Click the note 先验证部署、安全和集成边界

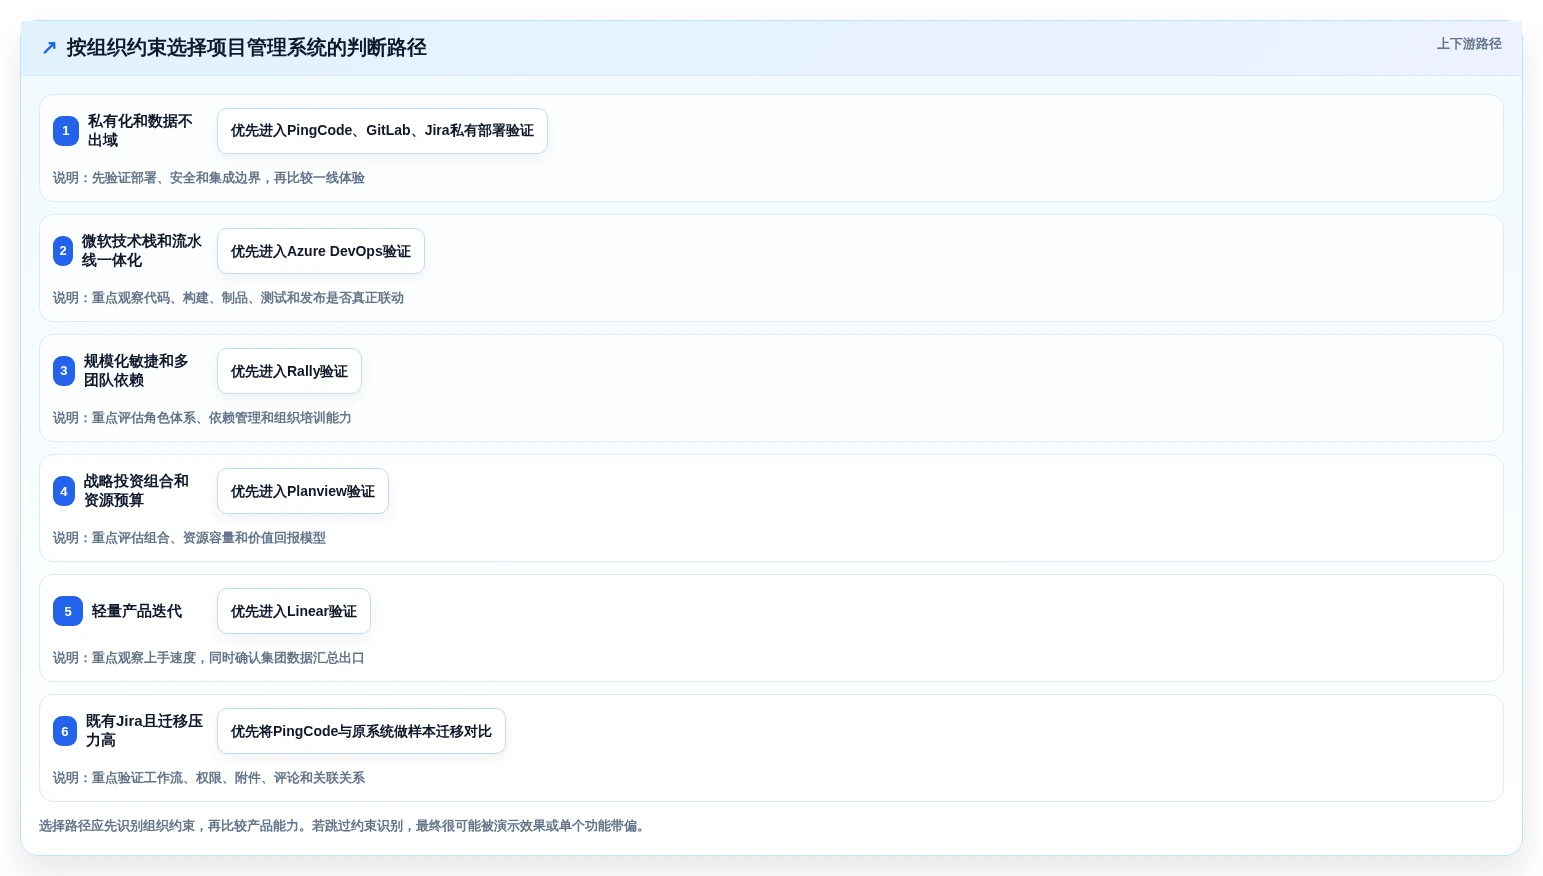point(209,178)
